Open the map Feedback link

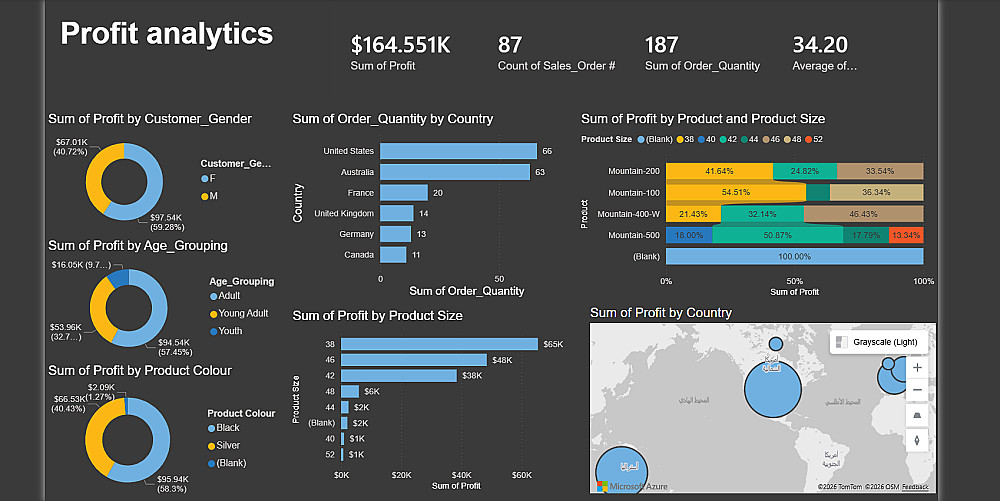click(x=915, y=487)
